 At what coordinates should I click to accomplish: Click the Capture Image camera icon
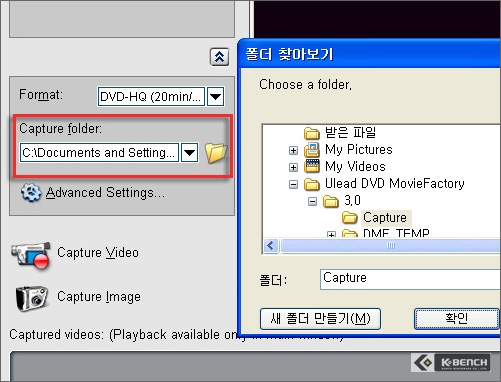coord(31,298)
